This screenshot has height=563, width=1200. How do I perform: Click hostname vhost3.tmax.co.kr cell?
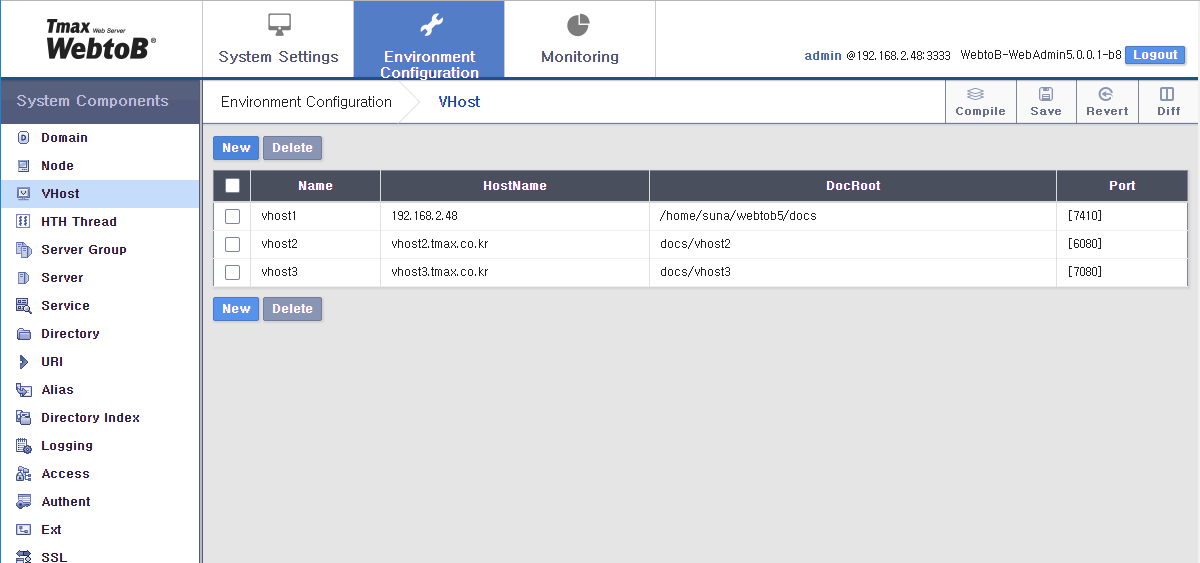[515, 272]
